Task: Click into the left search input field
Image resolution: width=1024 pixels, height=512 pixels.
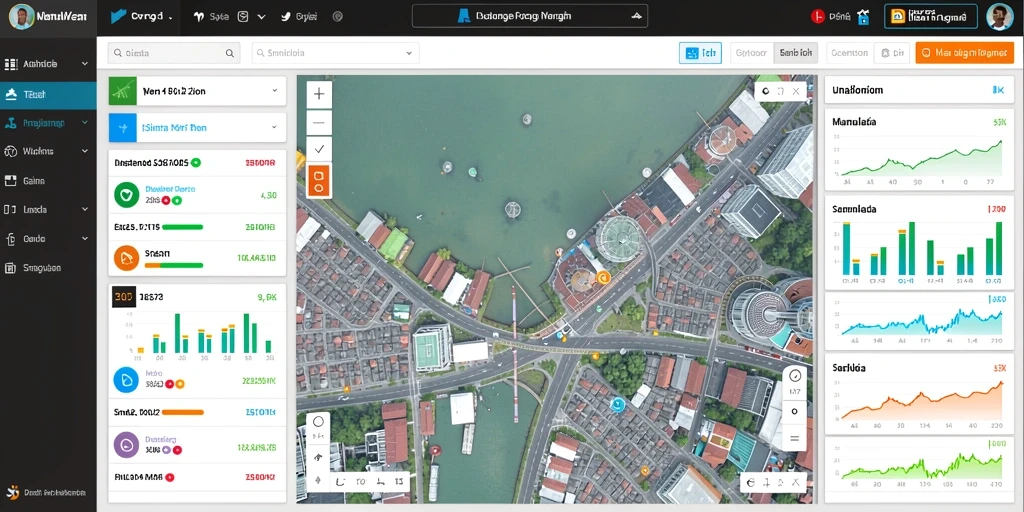Action: [174, 54]
